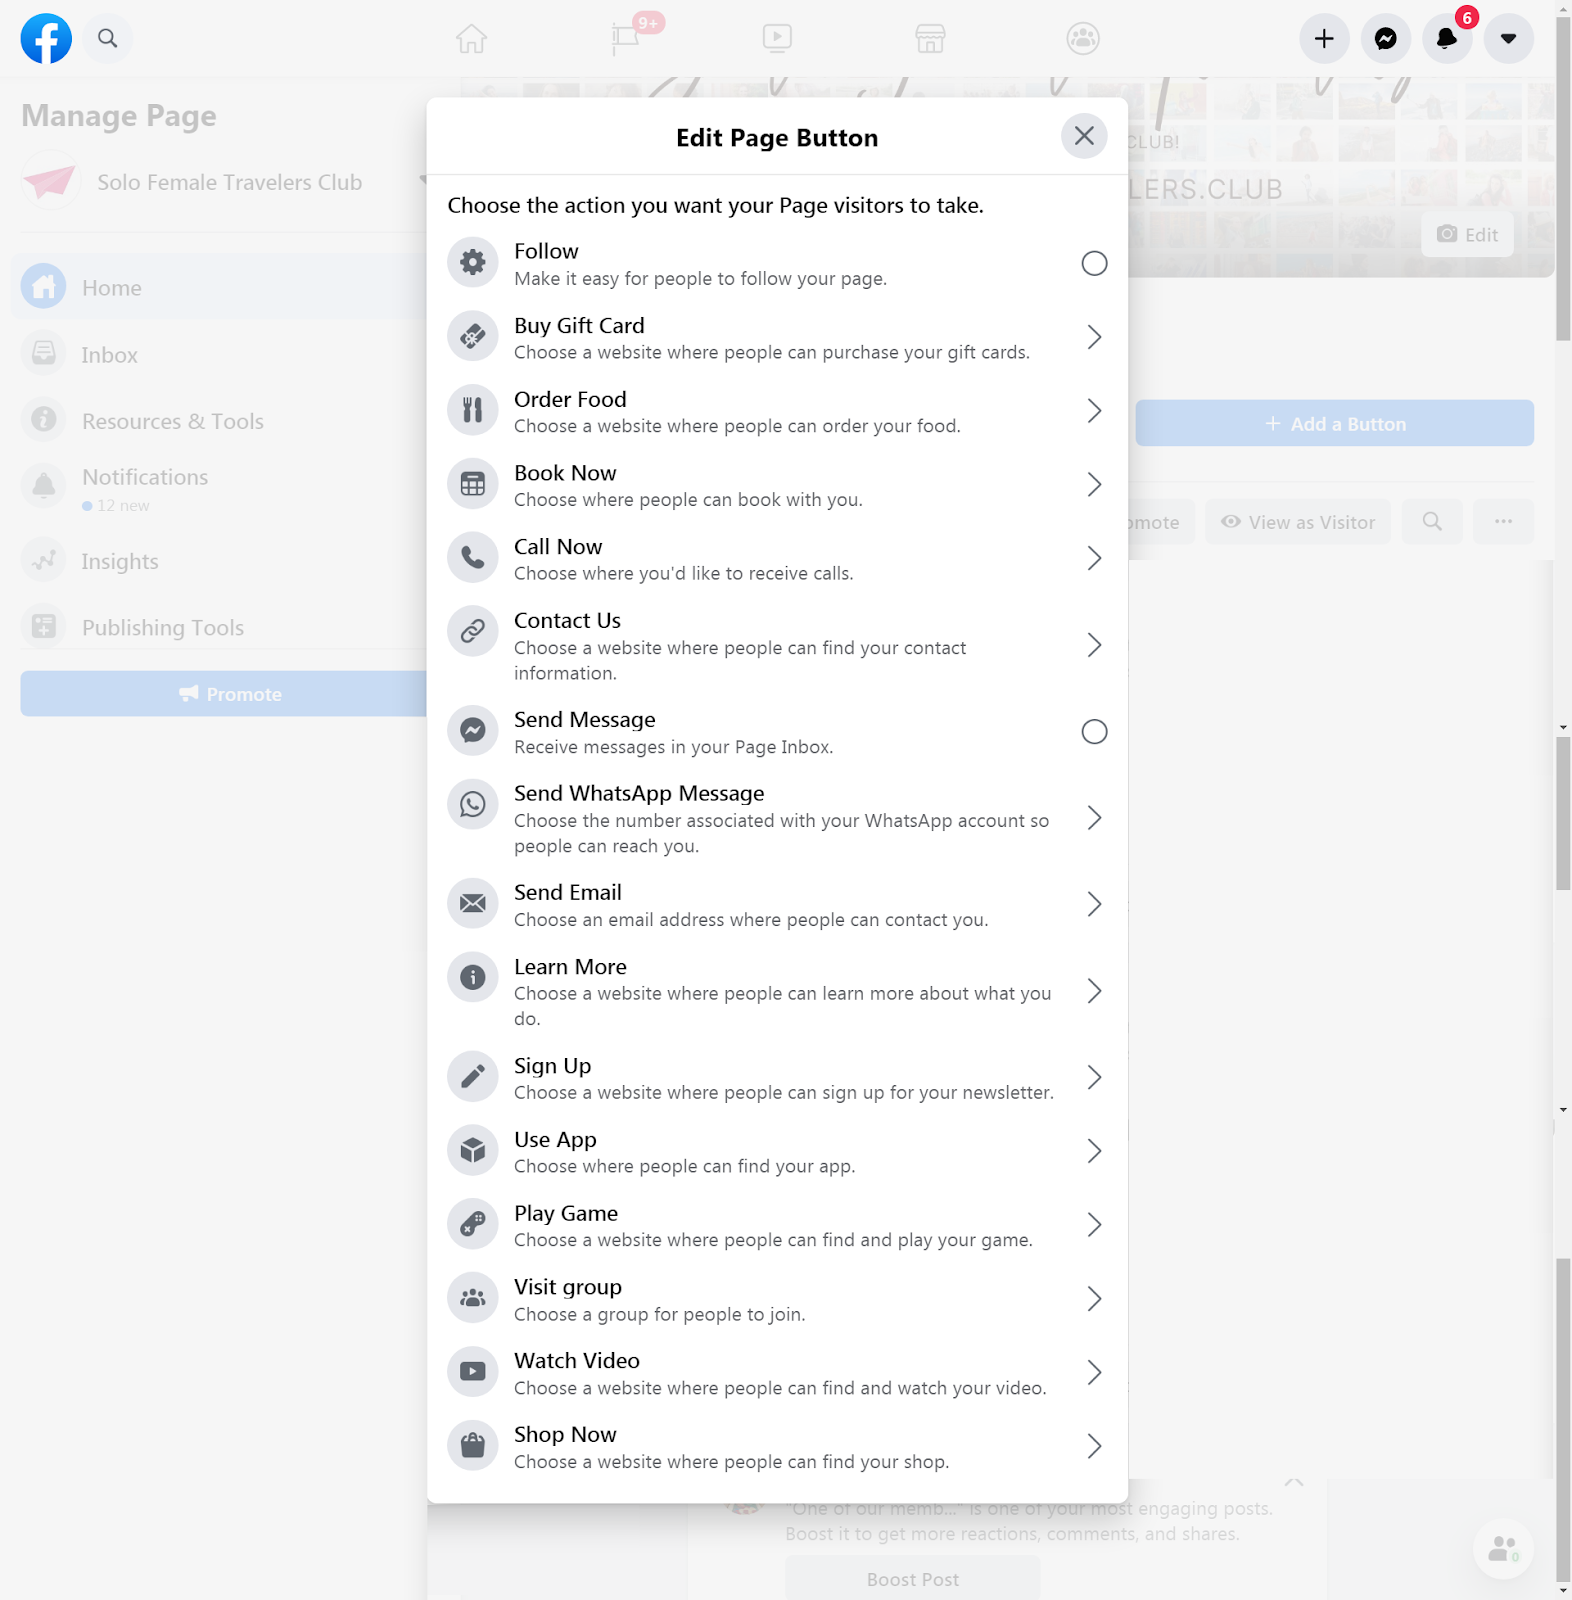Click the Shop Now bag icon
1572x1600 pixels.
point(473,1446)
